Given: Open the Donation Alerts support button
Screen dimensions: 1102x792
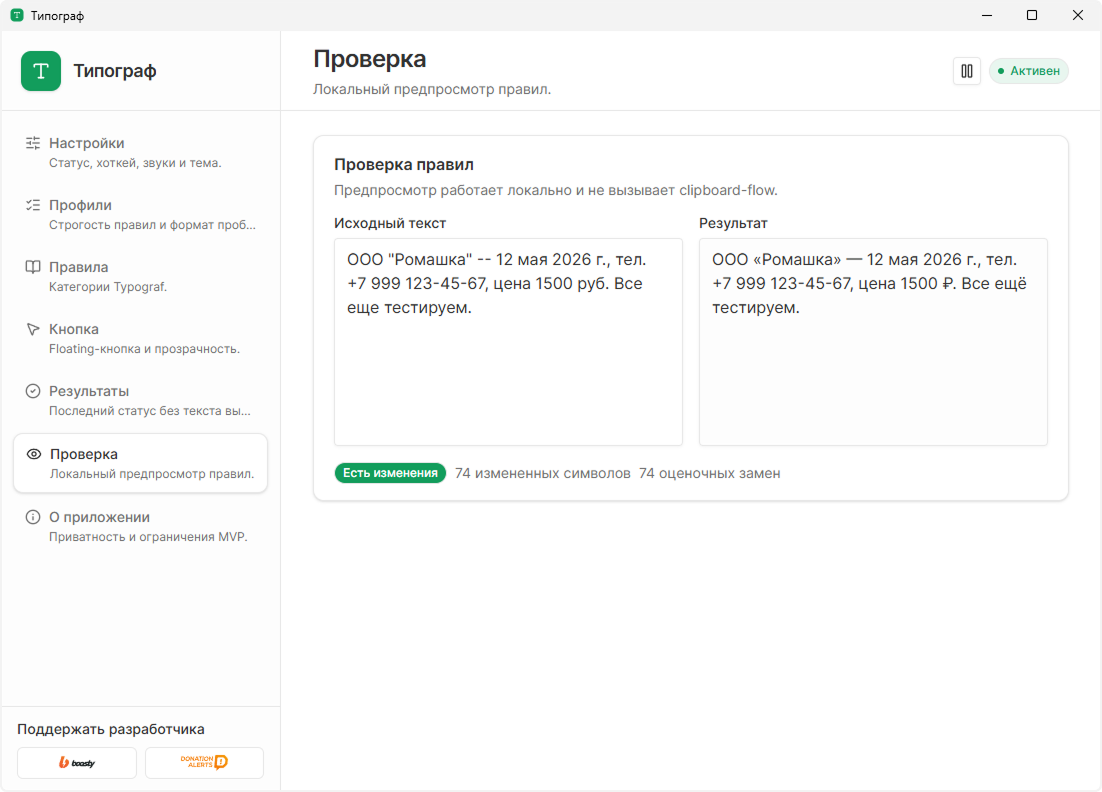Looking at the screenshot, I should coord(205,762).
